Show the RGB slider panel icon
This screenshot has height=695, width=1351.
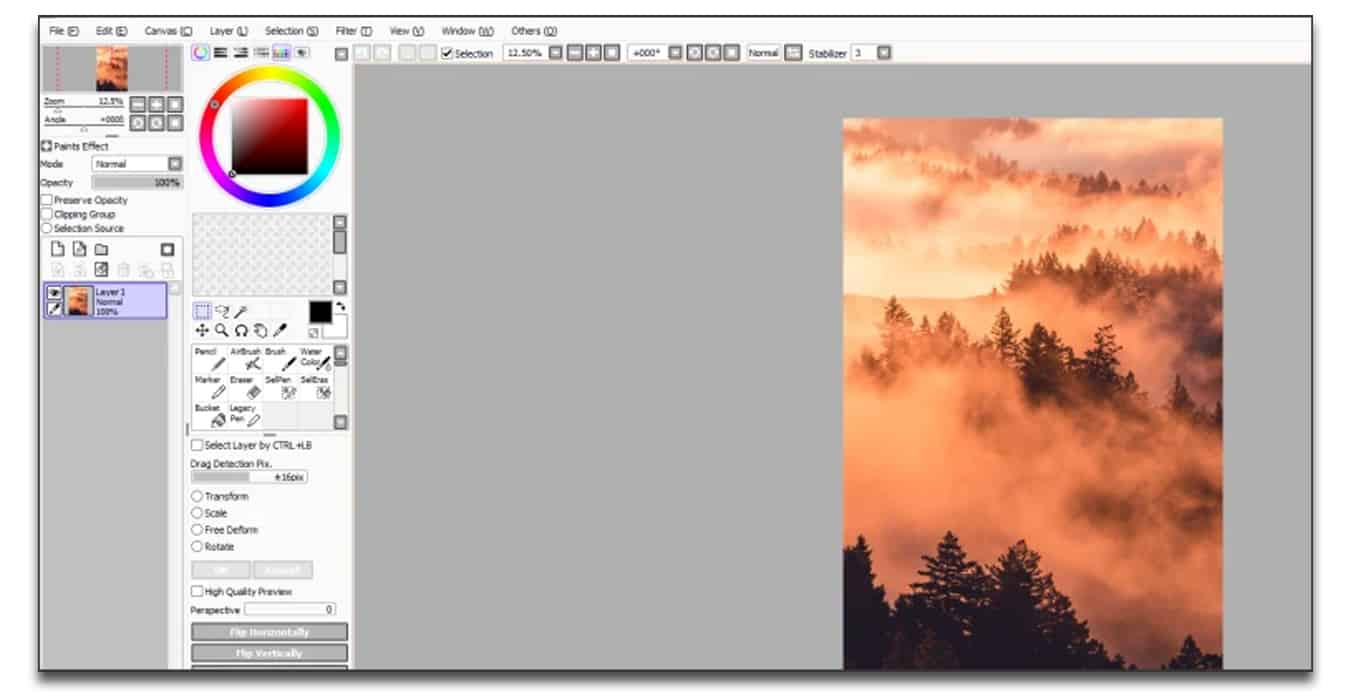(220, 53)
